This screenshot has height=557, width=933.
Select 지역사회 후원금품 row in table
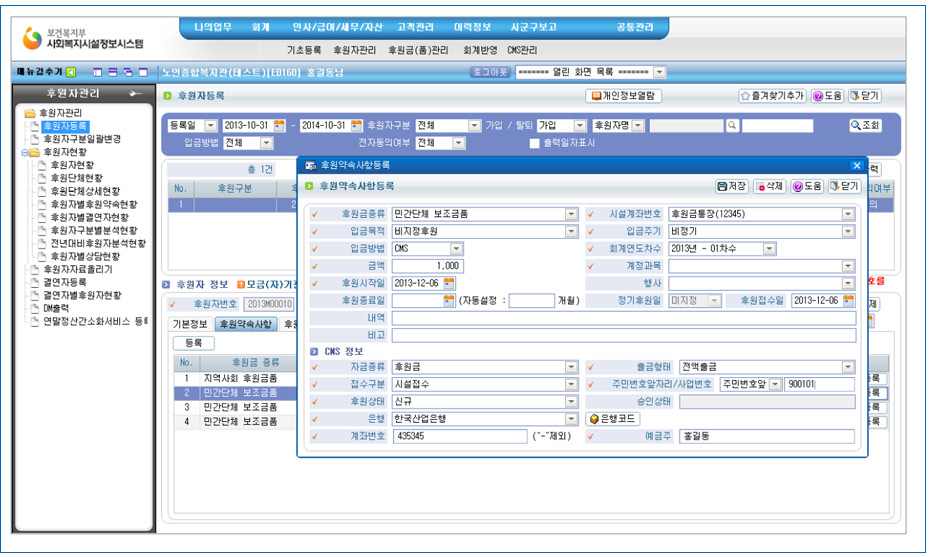click(x=236, y=378)
